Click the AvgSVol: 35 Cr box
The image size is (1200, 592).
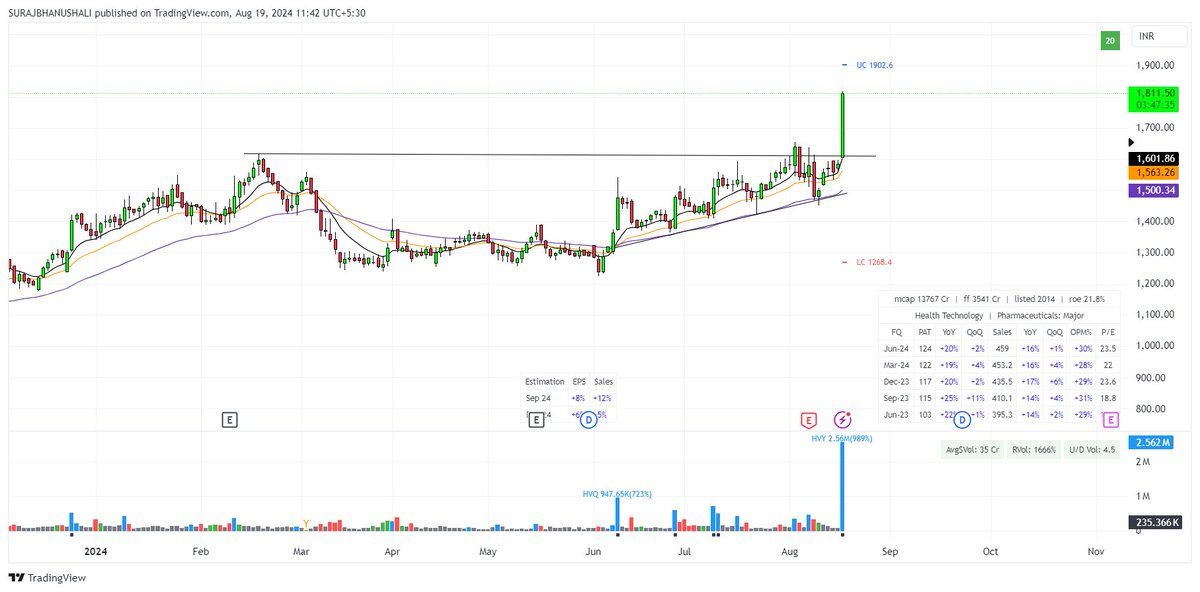click(971, 450)
